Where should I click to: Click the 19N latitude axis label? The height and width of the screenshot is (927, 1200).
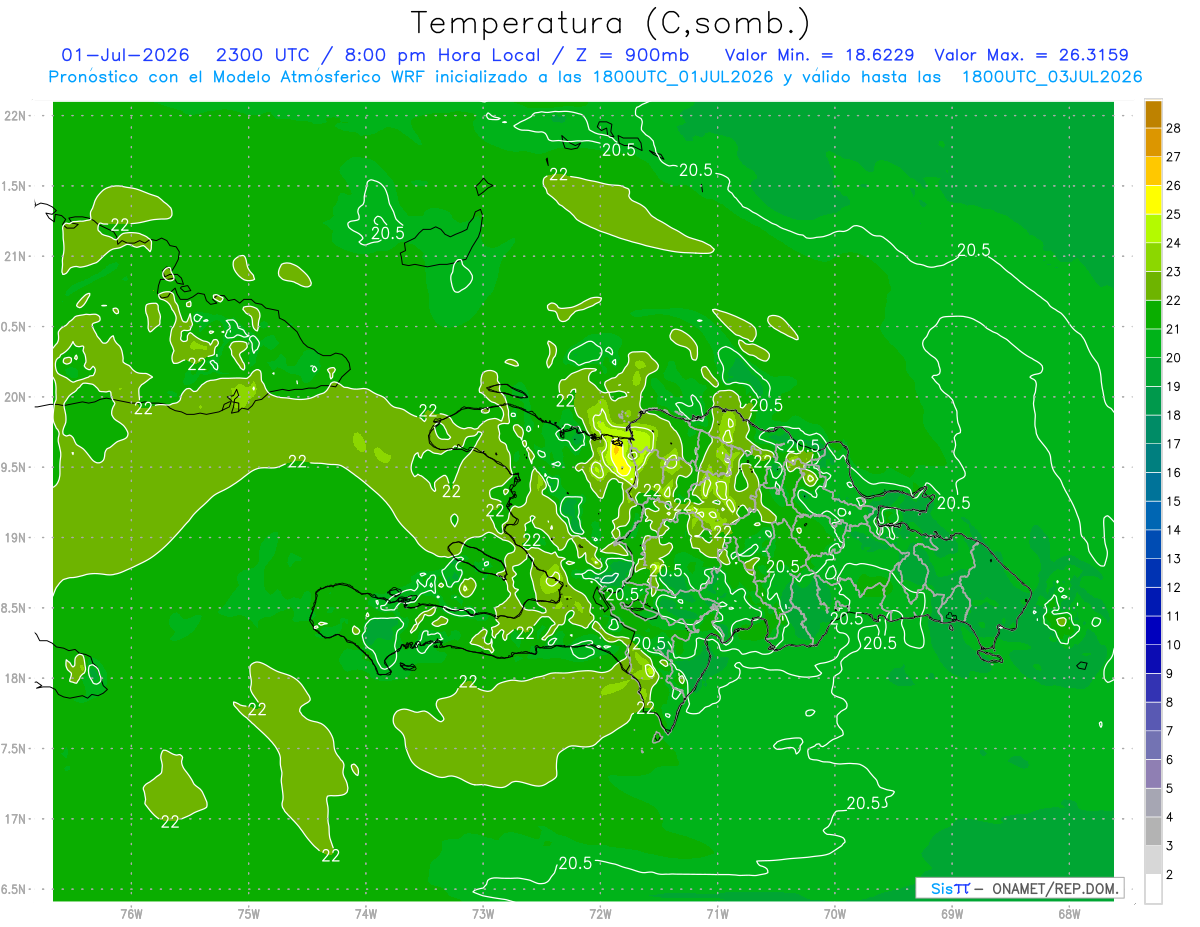click(x=17, y=537)
